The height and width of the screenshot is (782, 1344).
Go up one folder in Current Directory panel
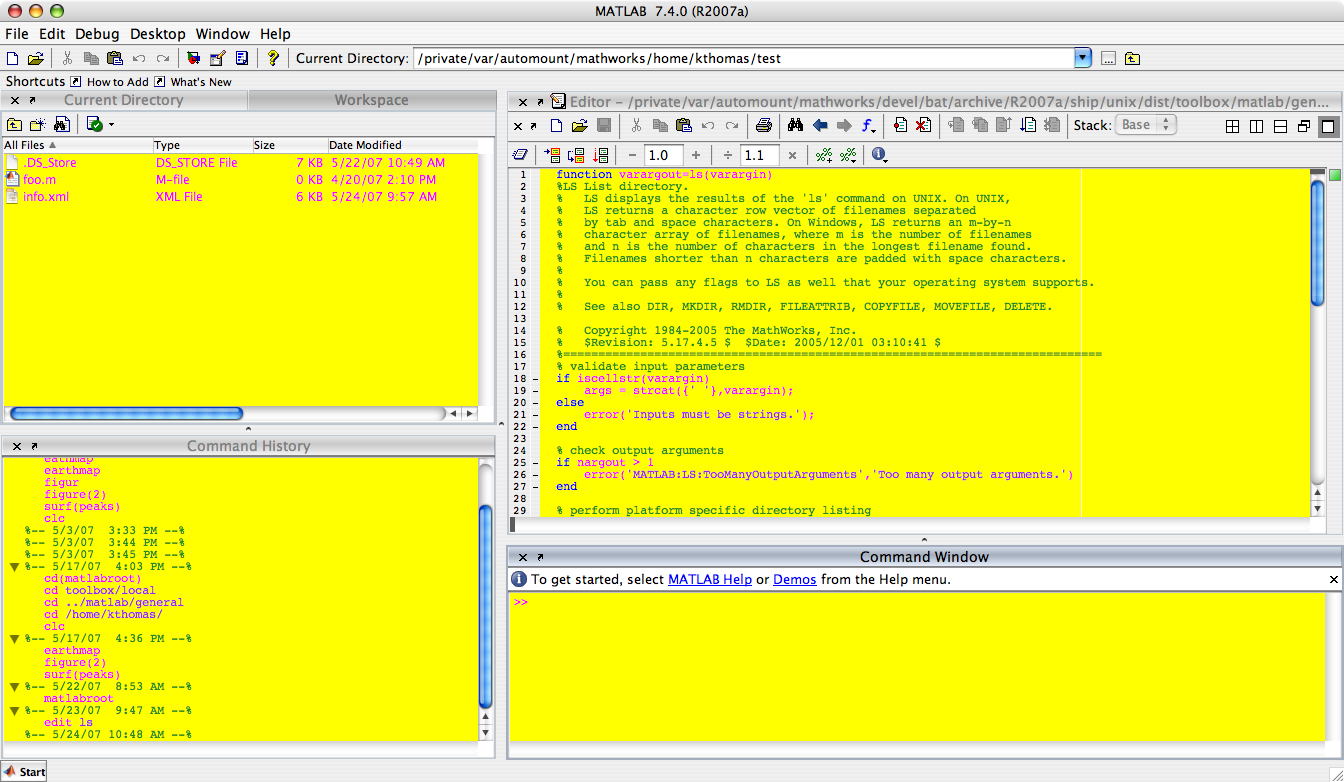coord(15,125)
